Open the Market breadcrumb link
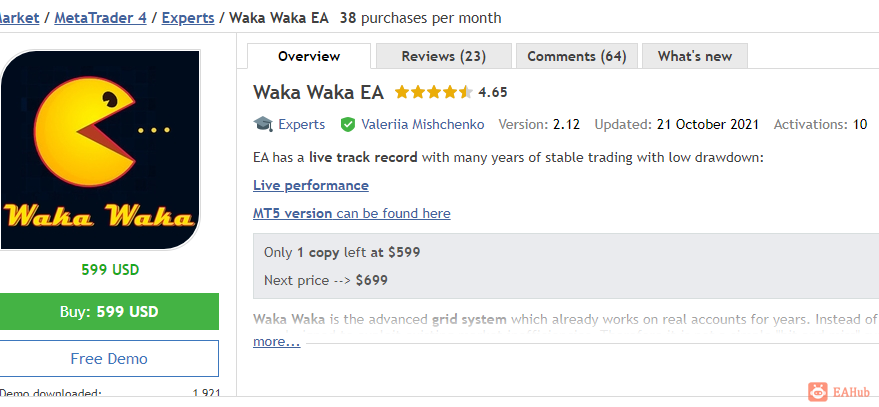879x407 pixels. tap(19, 18)
